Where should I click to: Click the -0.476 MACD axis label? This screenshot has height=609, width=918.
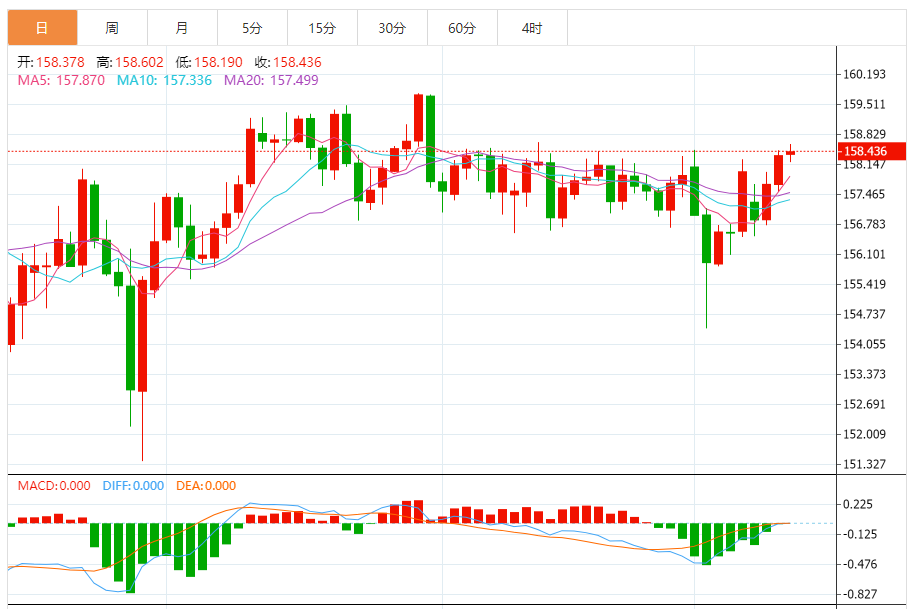click(x=859, y=564)
